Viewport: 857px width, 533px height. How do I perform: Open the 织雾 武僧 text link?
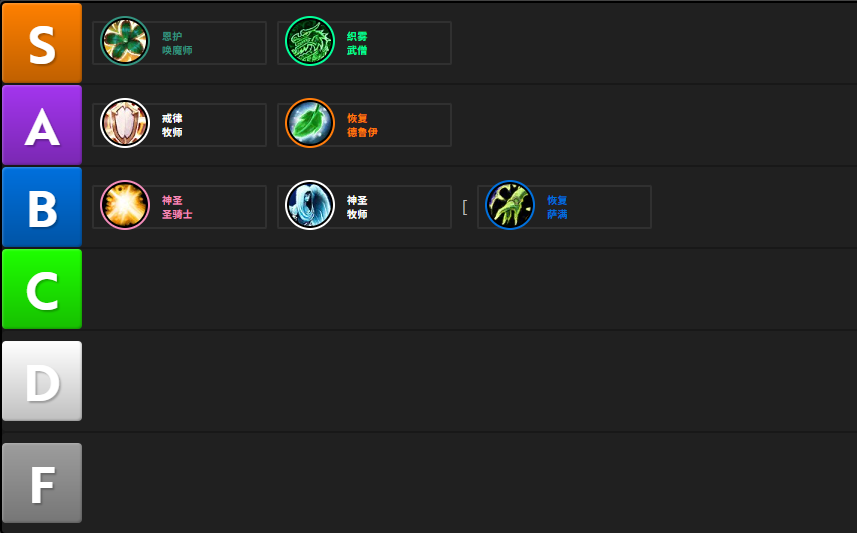coord(357,43)
